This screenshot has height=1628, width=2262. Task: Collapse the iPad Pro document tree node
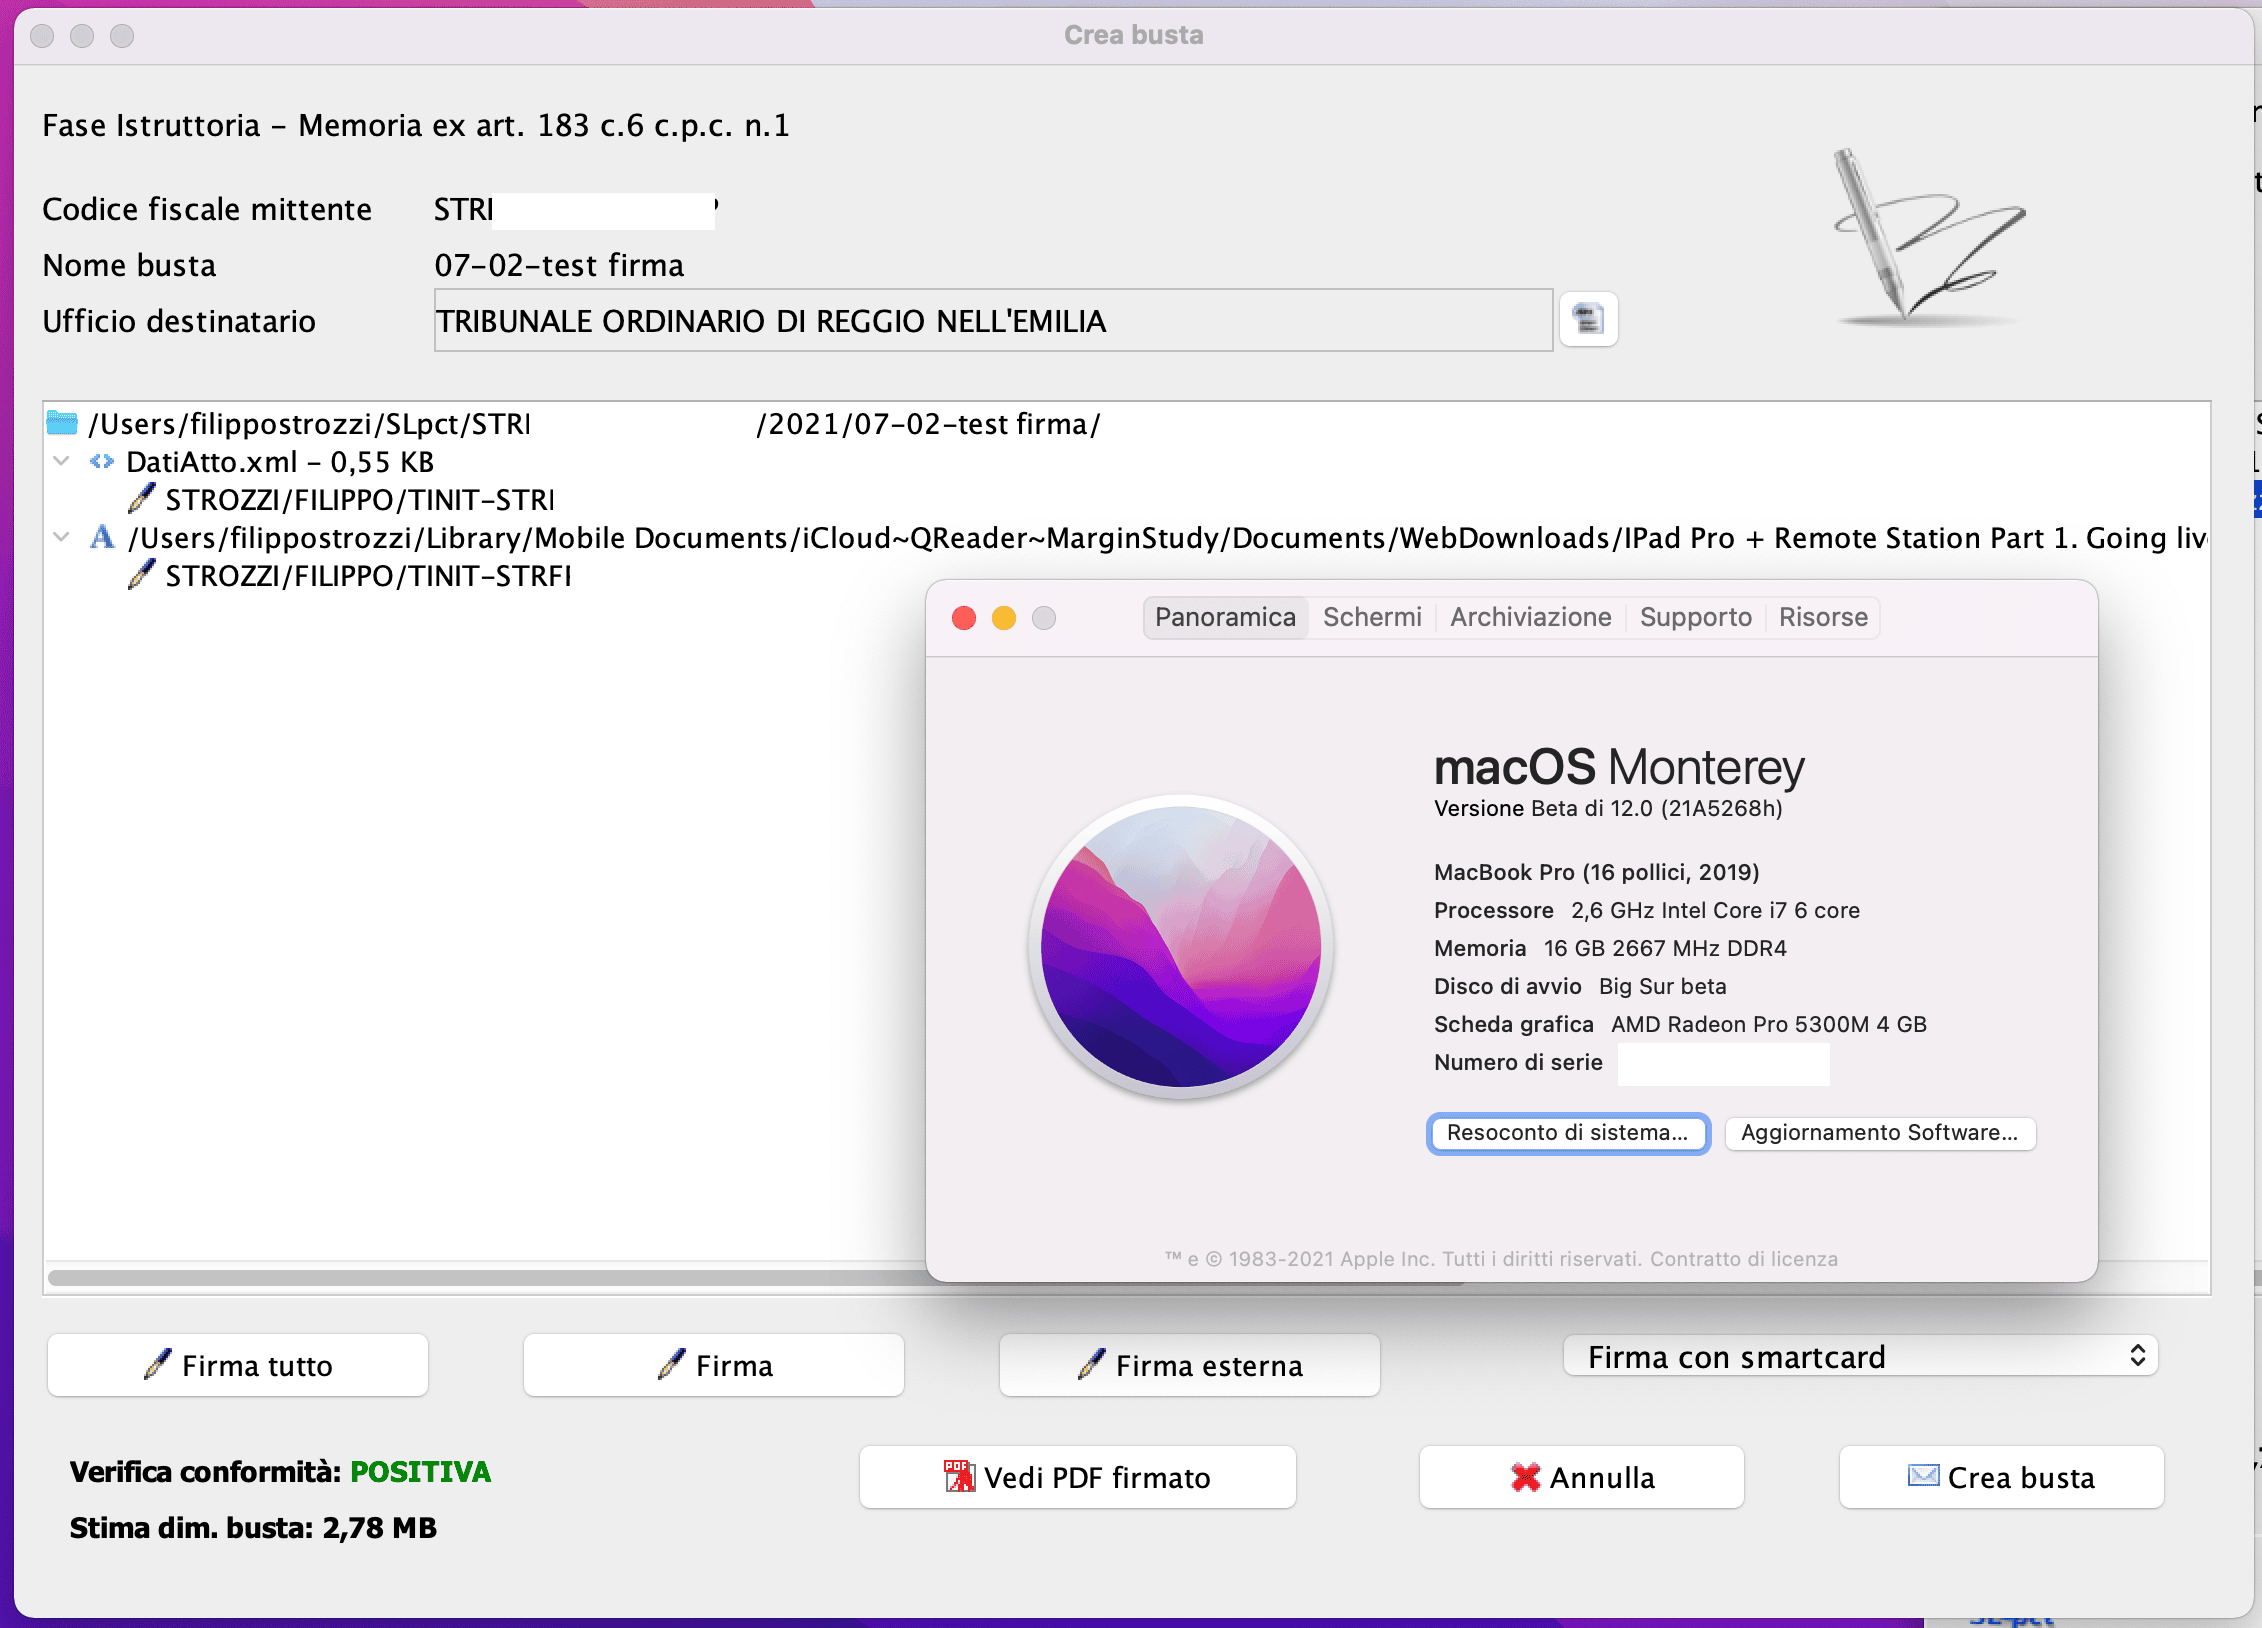62,537
